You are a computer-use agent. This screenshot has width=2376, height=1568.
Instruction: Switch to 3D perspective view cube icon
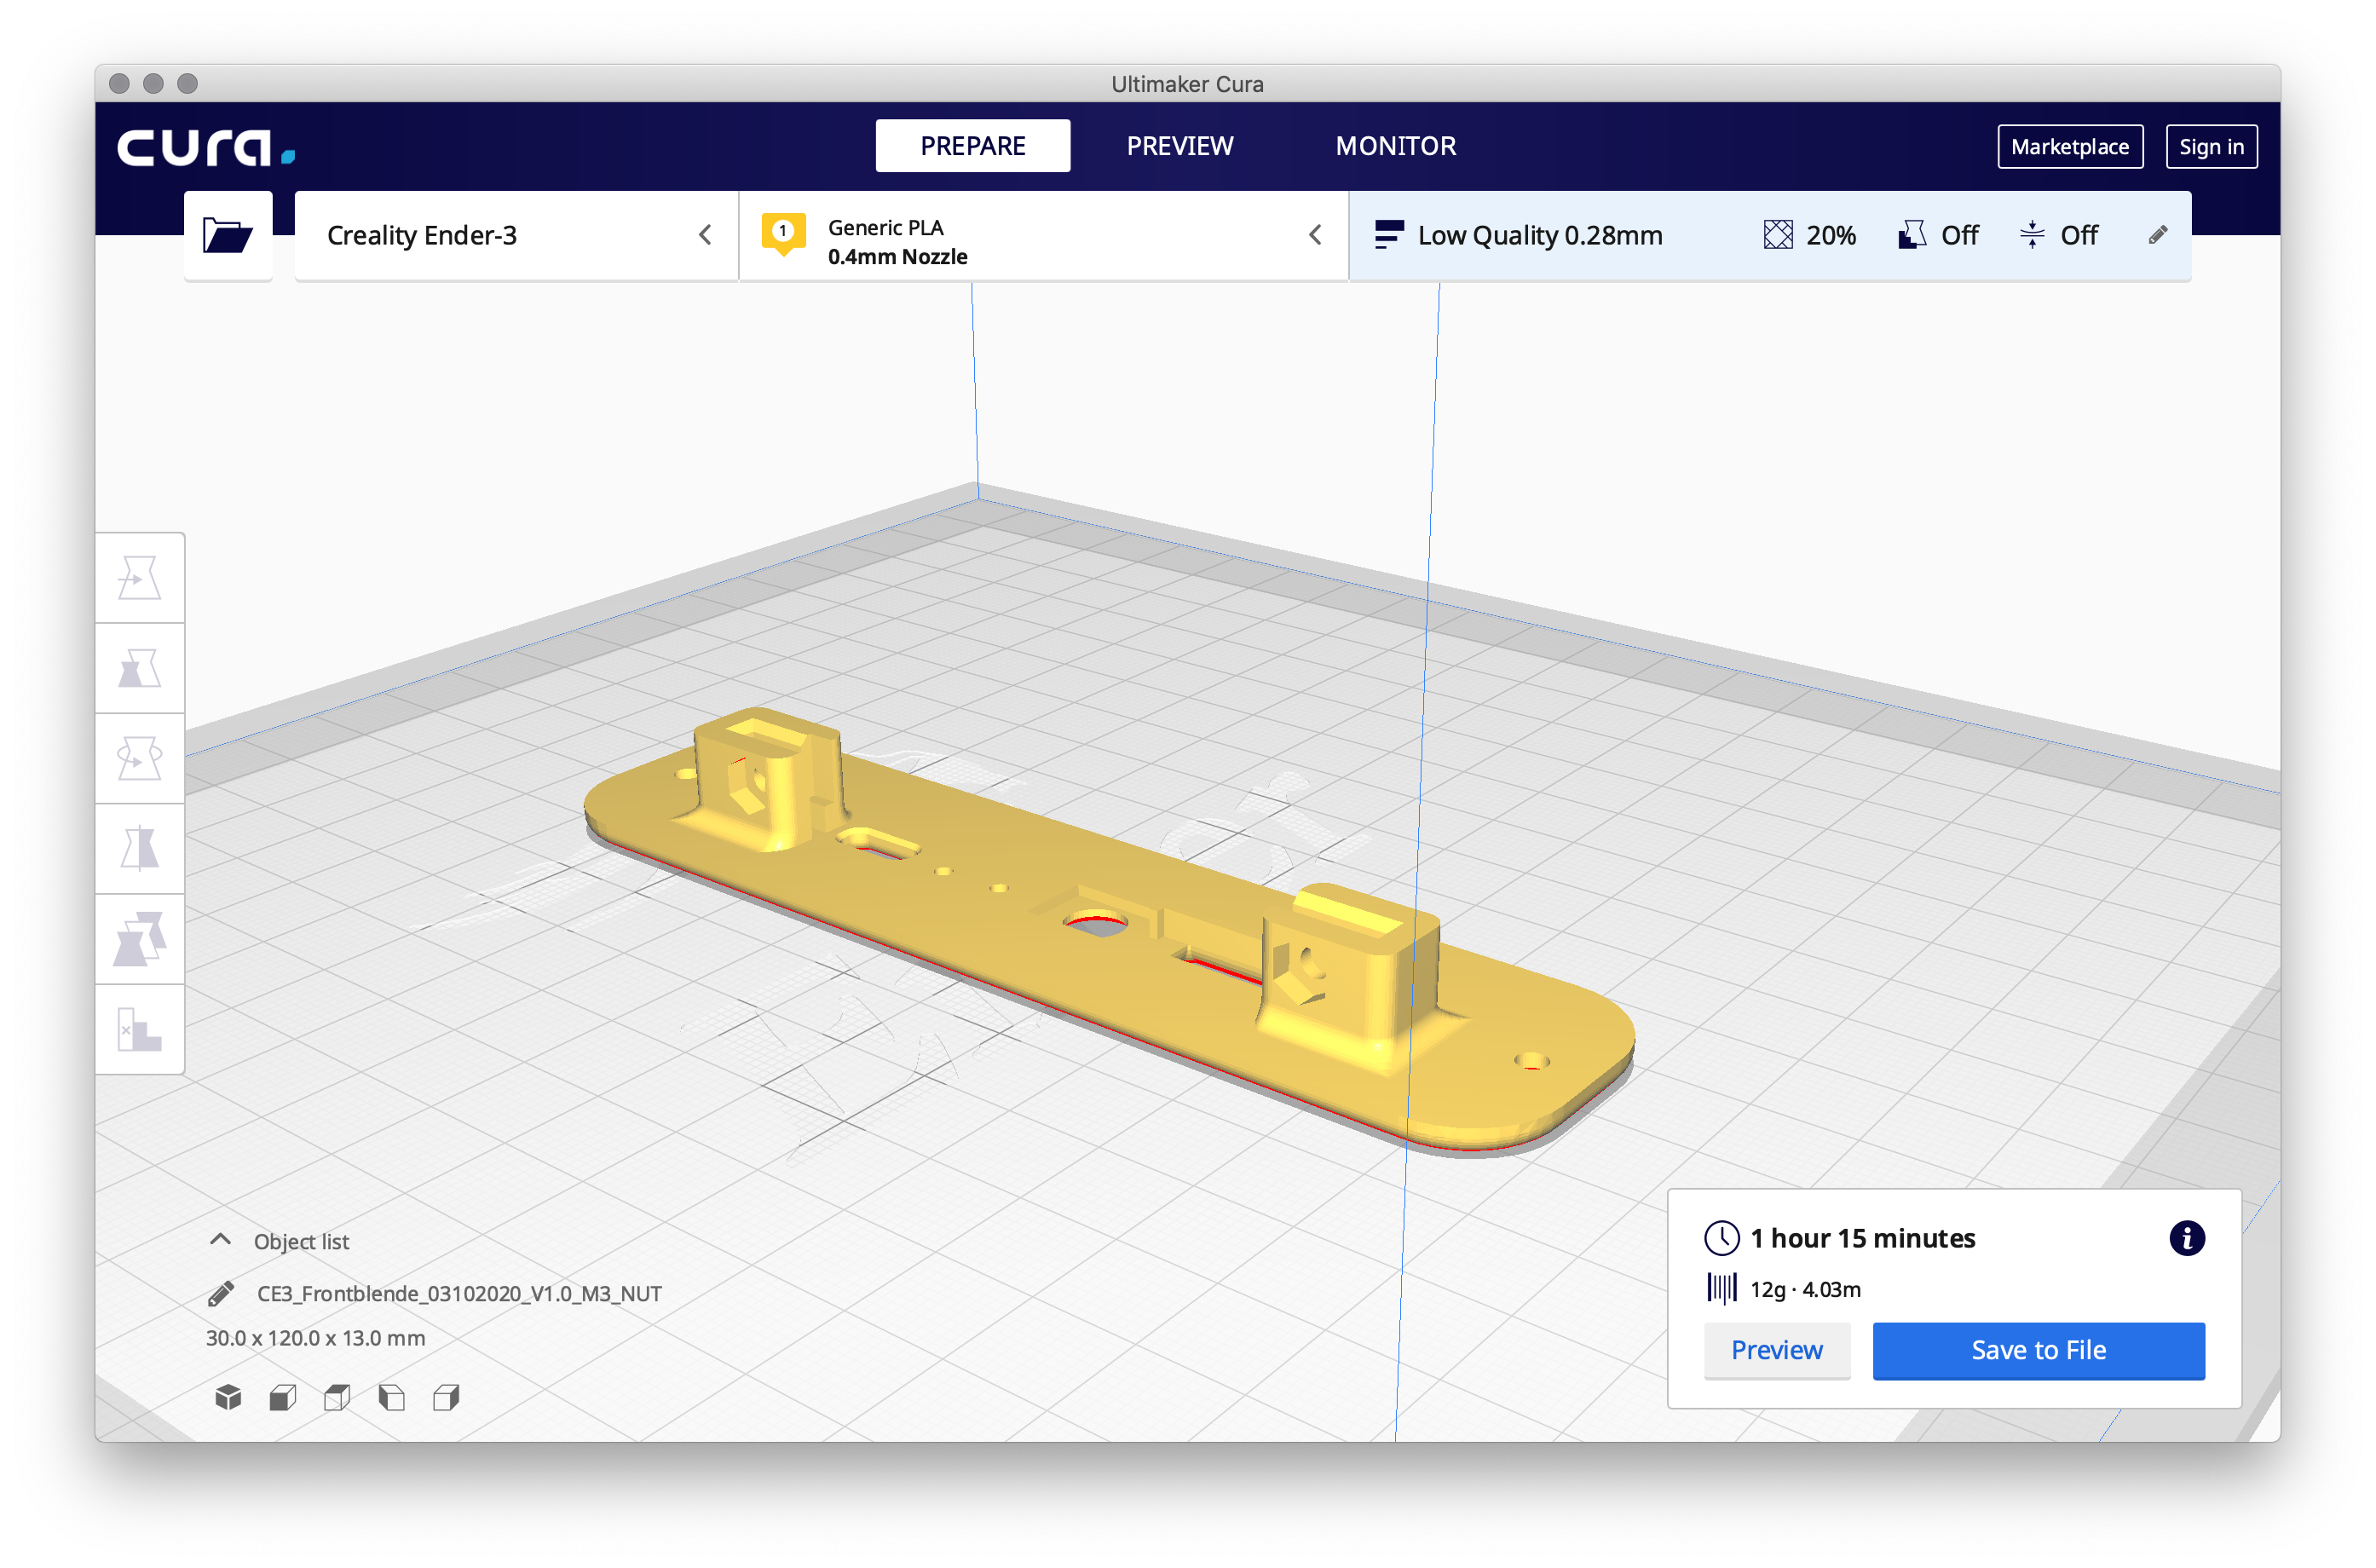pos(228,1397)
